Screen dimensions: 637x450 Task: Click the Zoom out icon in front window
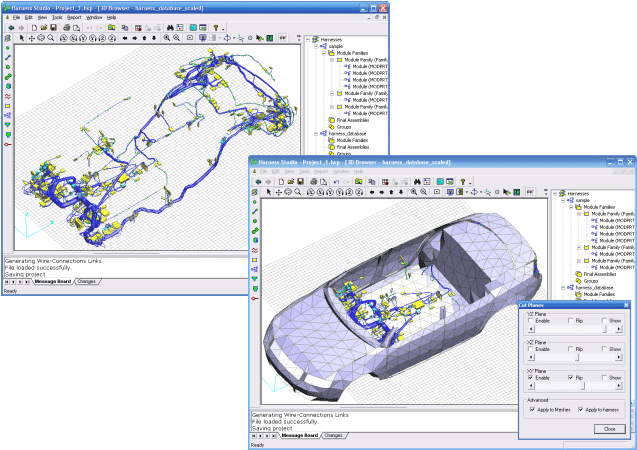click(424, 192)
